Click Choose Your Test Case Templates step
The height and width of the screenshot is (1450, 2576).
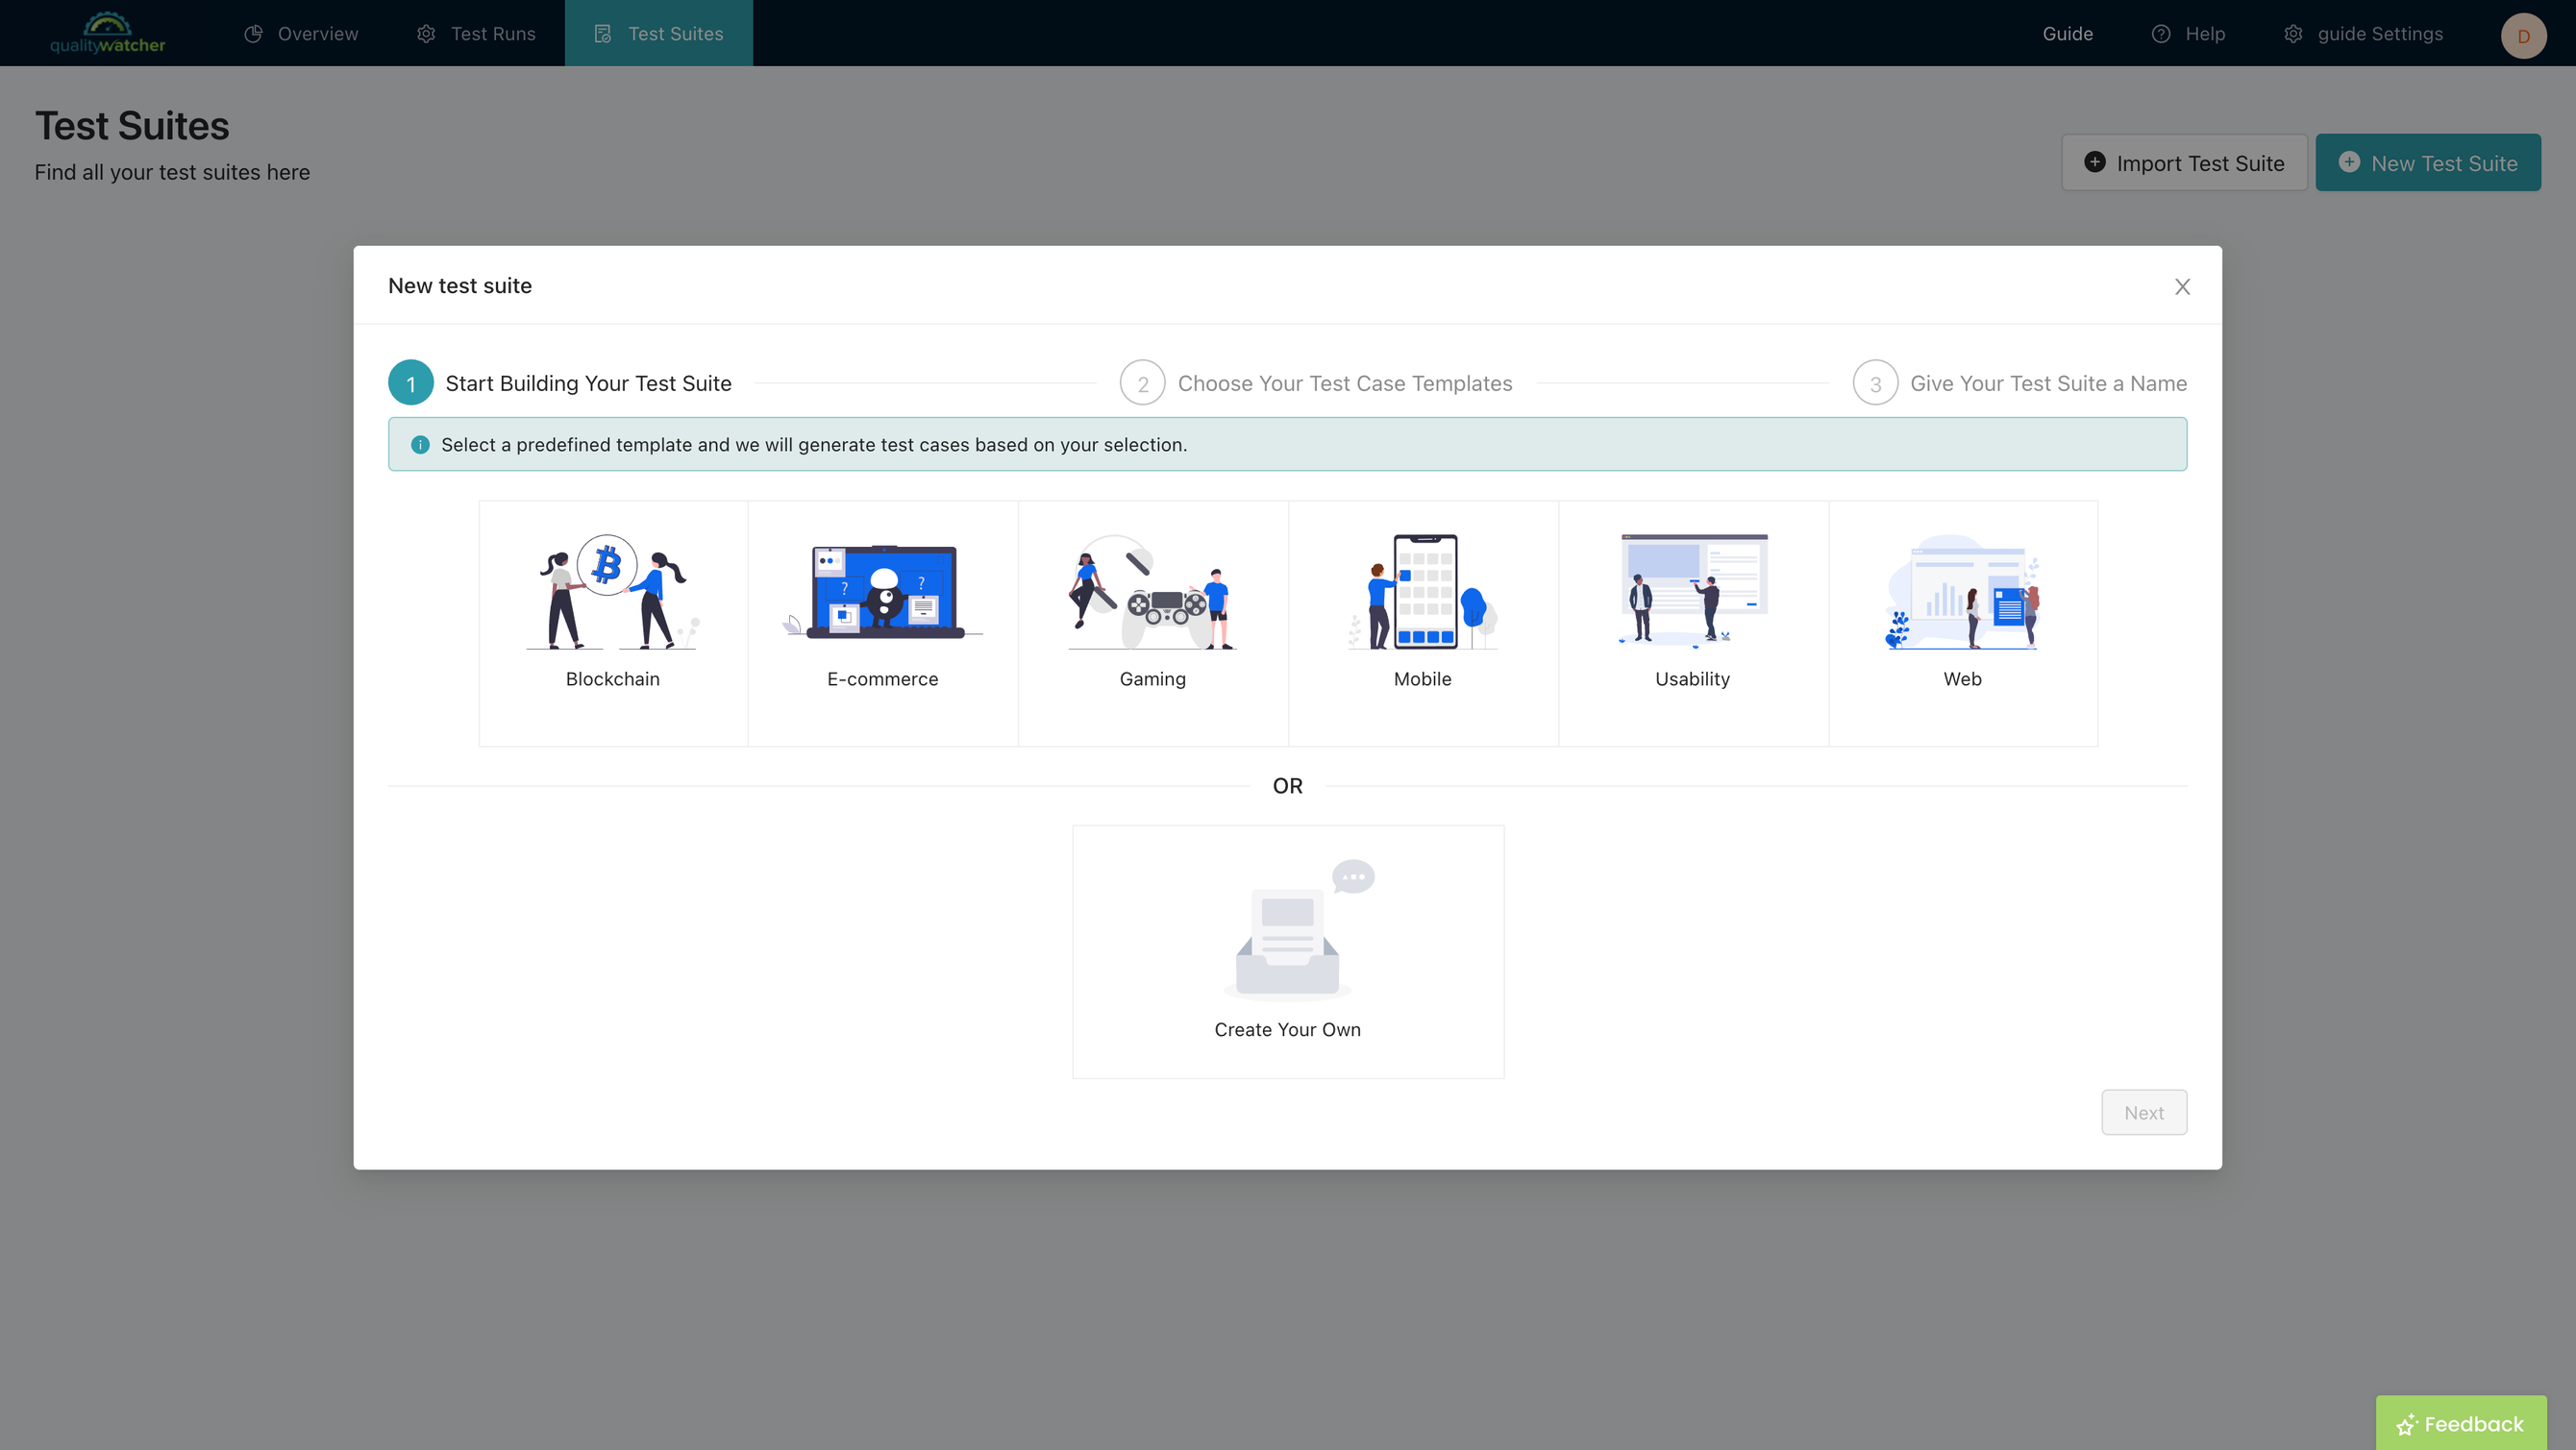[x=1345, y=383]
